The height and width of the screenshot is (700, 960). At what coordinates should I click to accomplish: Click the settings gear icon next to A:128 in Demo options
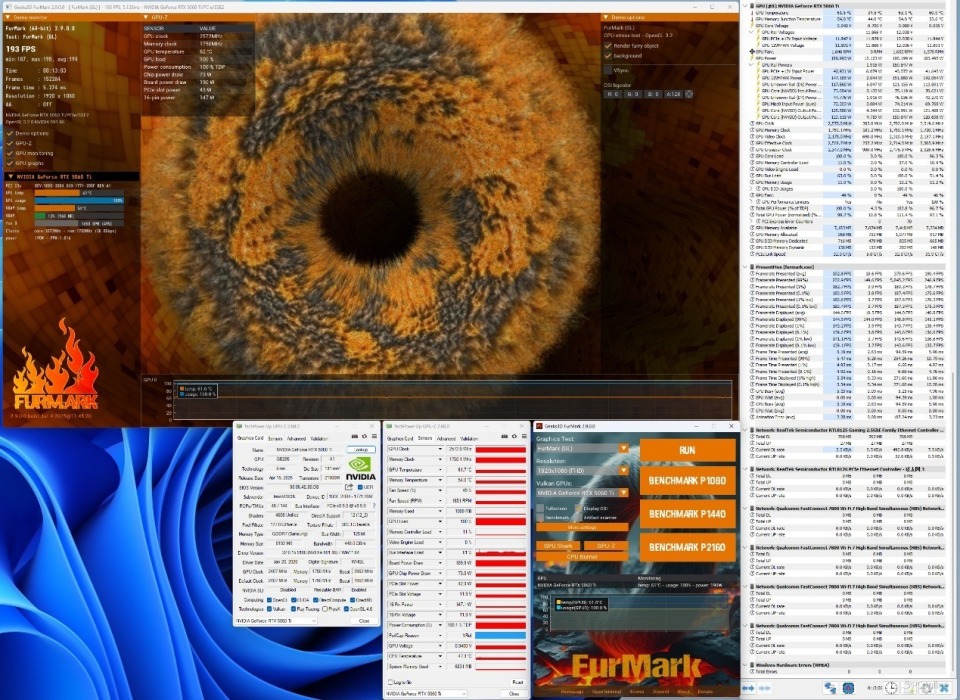(x=689, y=94)
